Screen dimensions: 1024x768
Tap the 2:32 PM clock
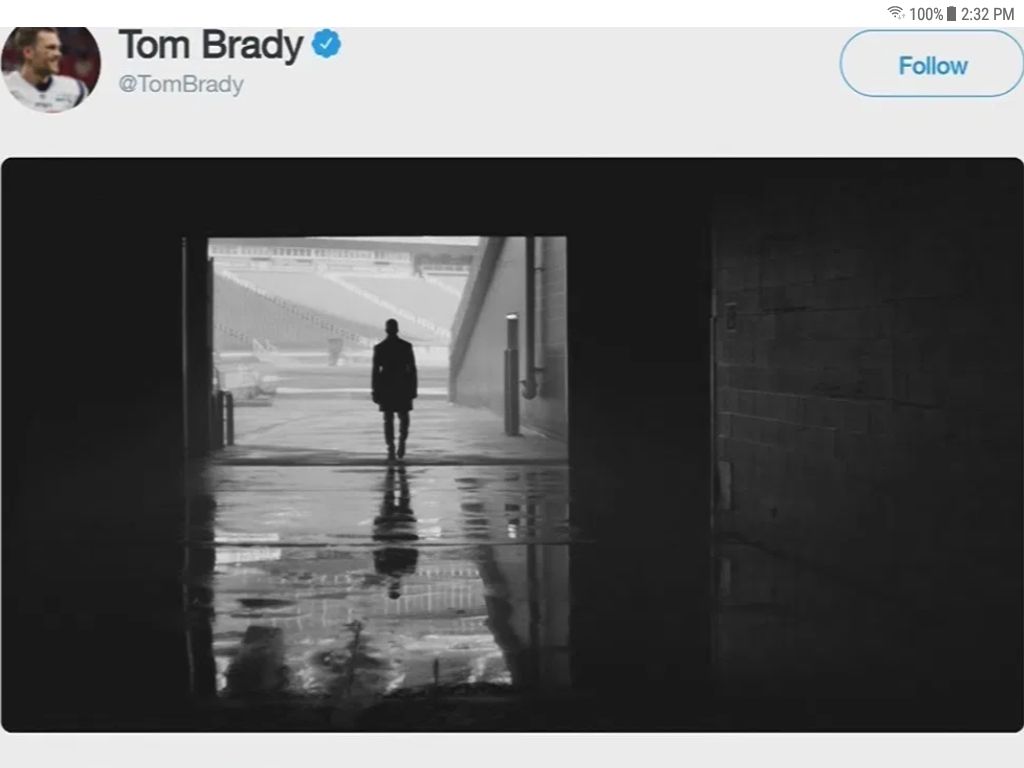[x=987, y=14]
